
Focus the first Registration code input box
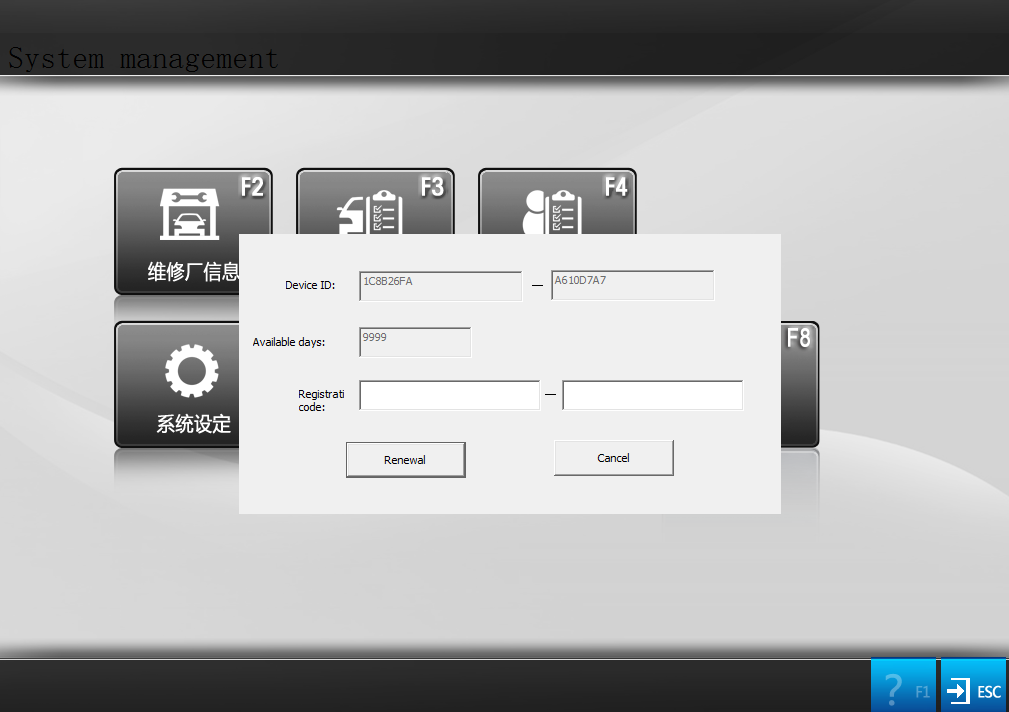pyautogui.click(x=449, y=395)
